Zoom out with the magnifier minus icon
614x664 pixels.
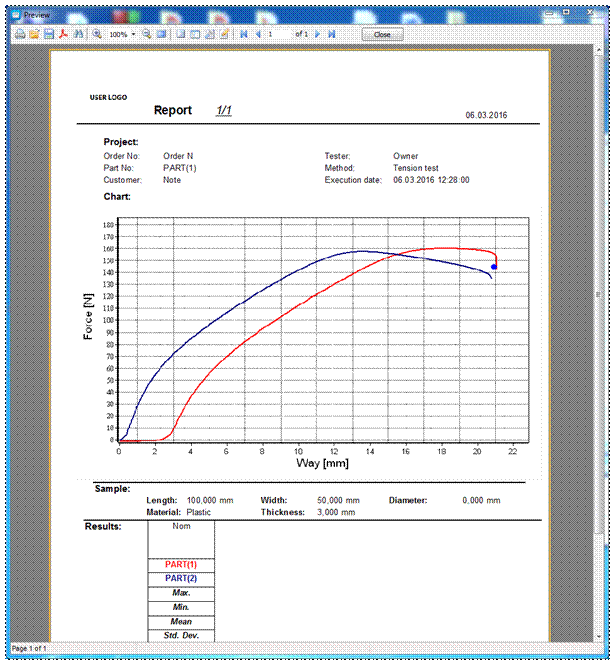click(147, 34)
